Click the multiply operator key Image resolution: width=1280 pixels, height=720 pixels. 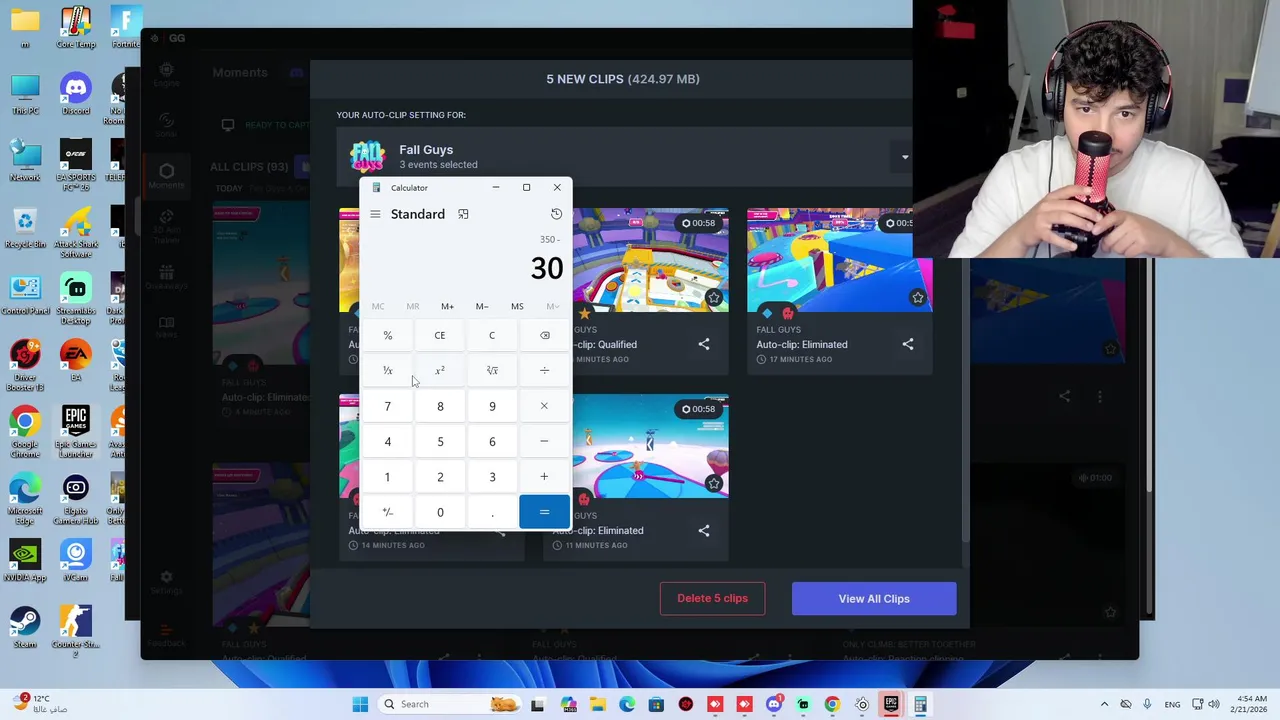[544, 406]
